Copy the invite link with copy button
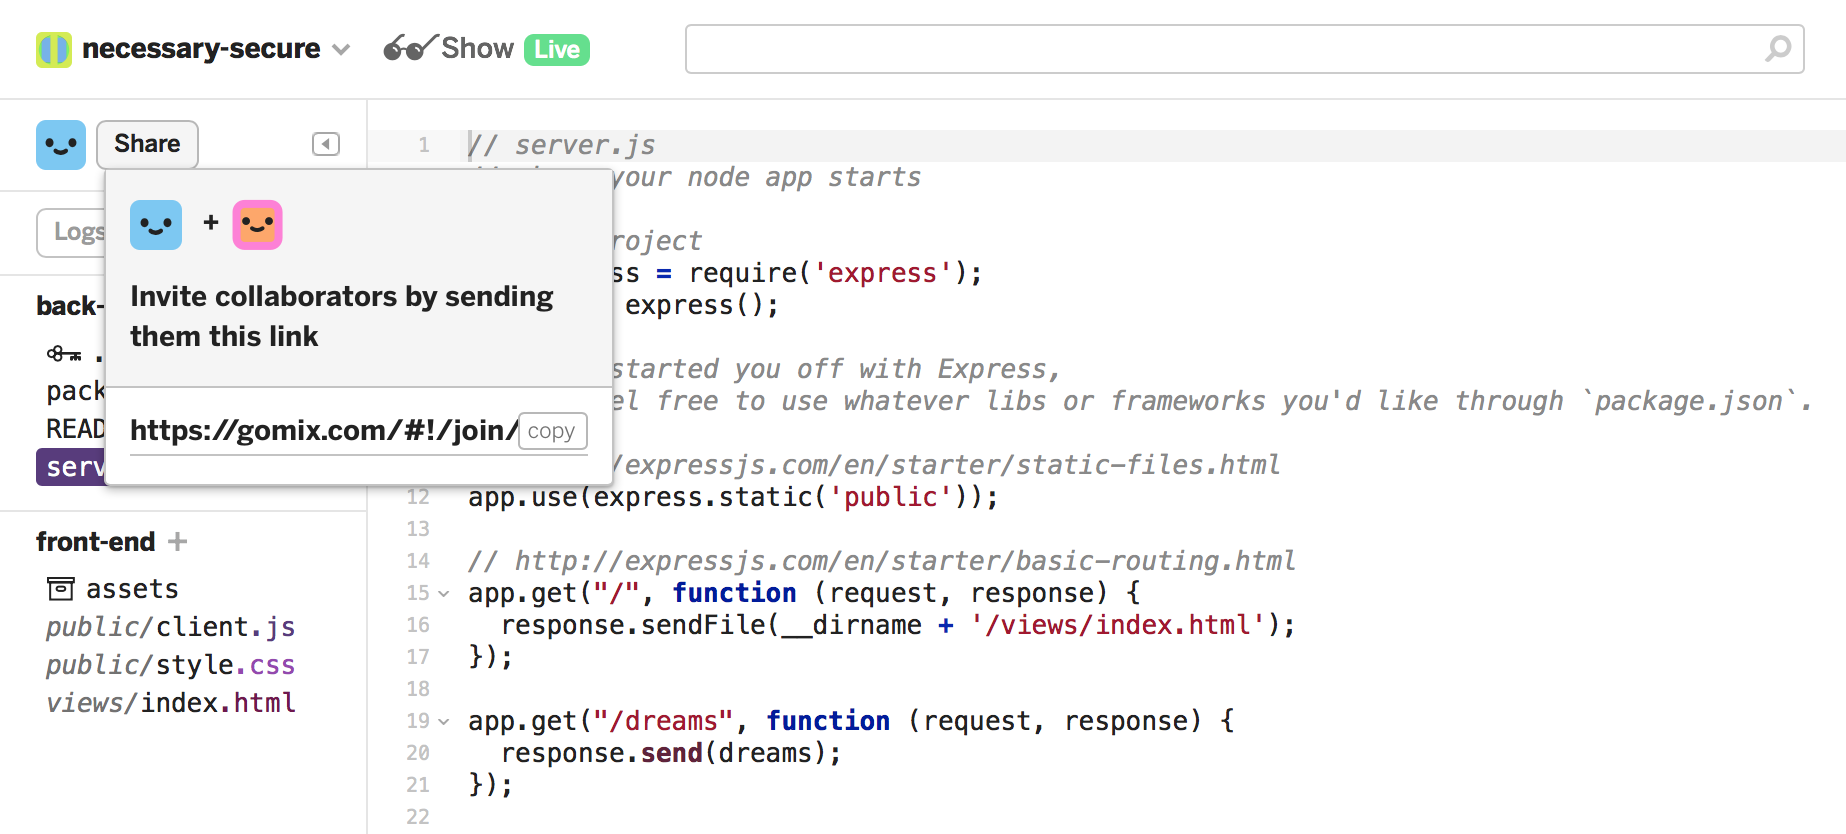1846x834 pixels. (552, 431)
